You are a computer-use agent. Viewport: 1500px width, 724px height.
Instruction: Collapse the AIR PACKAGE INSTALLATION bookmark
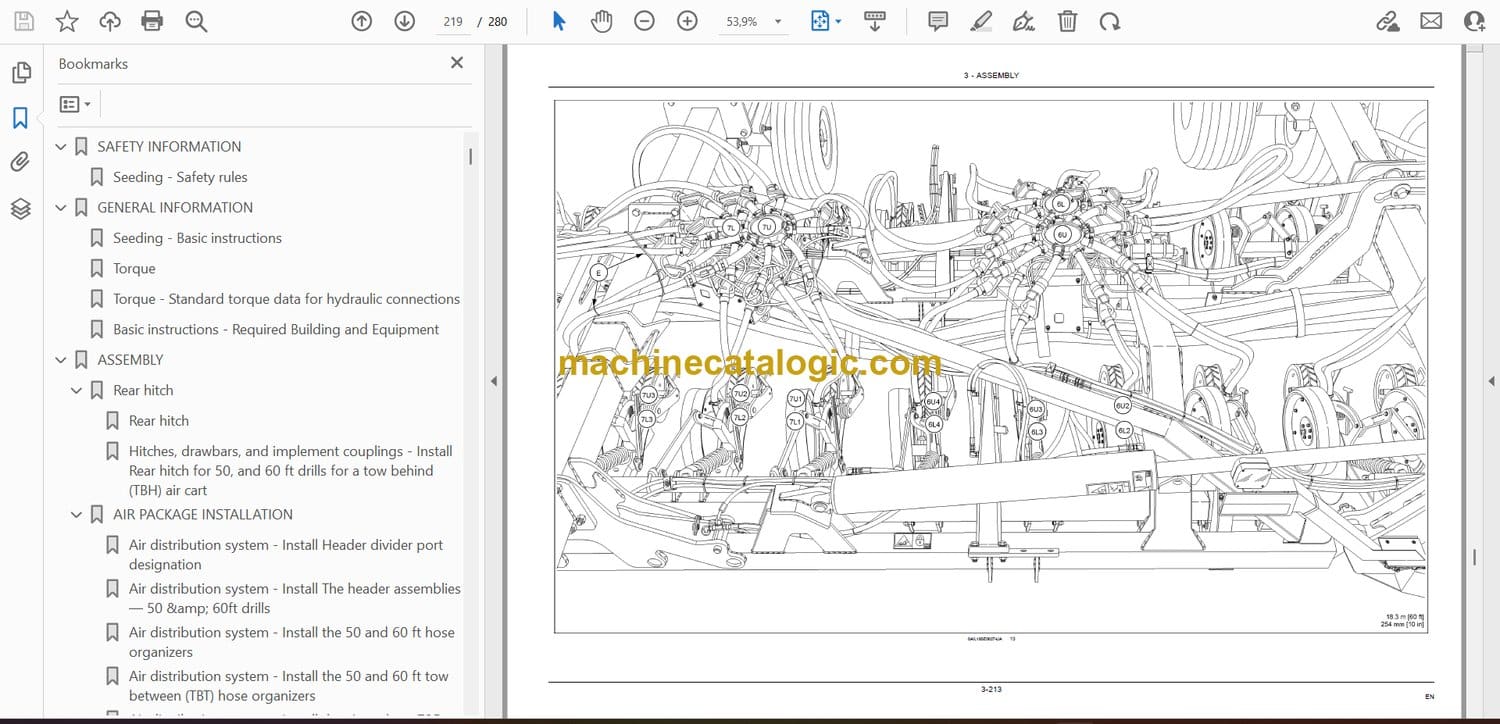click(76, 515)
